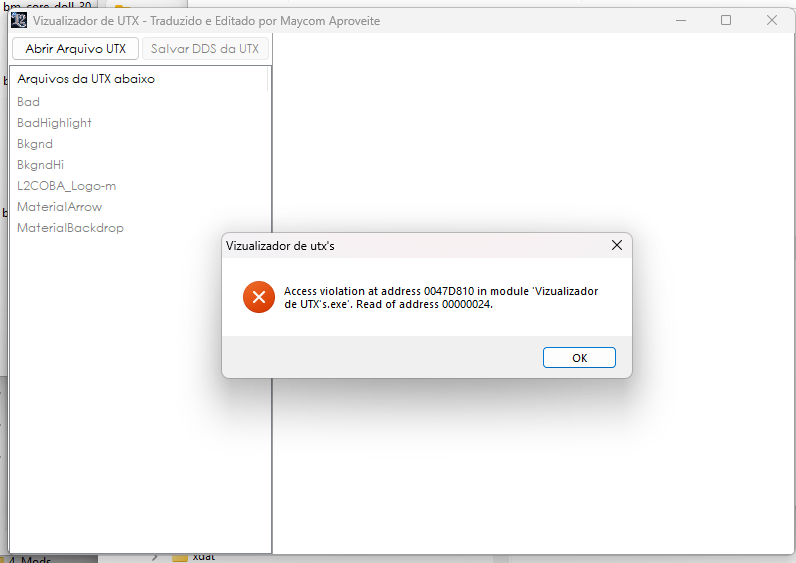The height and width of the screenshot is (563, 796).
Task: Click the xdat folder icon behind the window
Action: pos(180,558)
